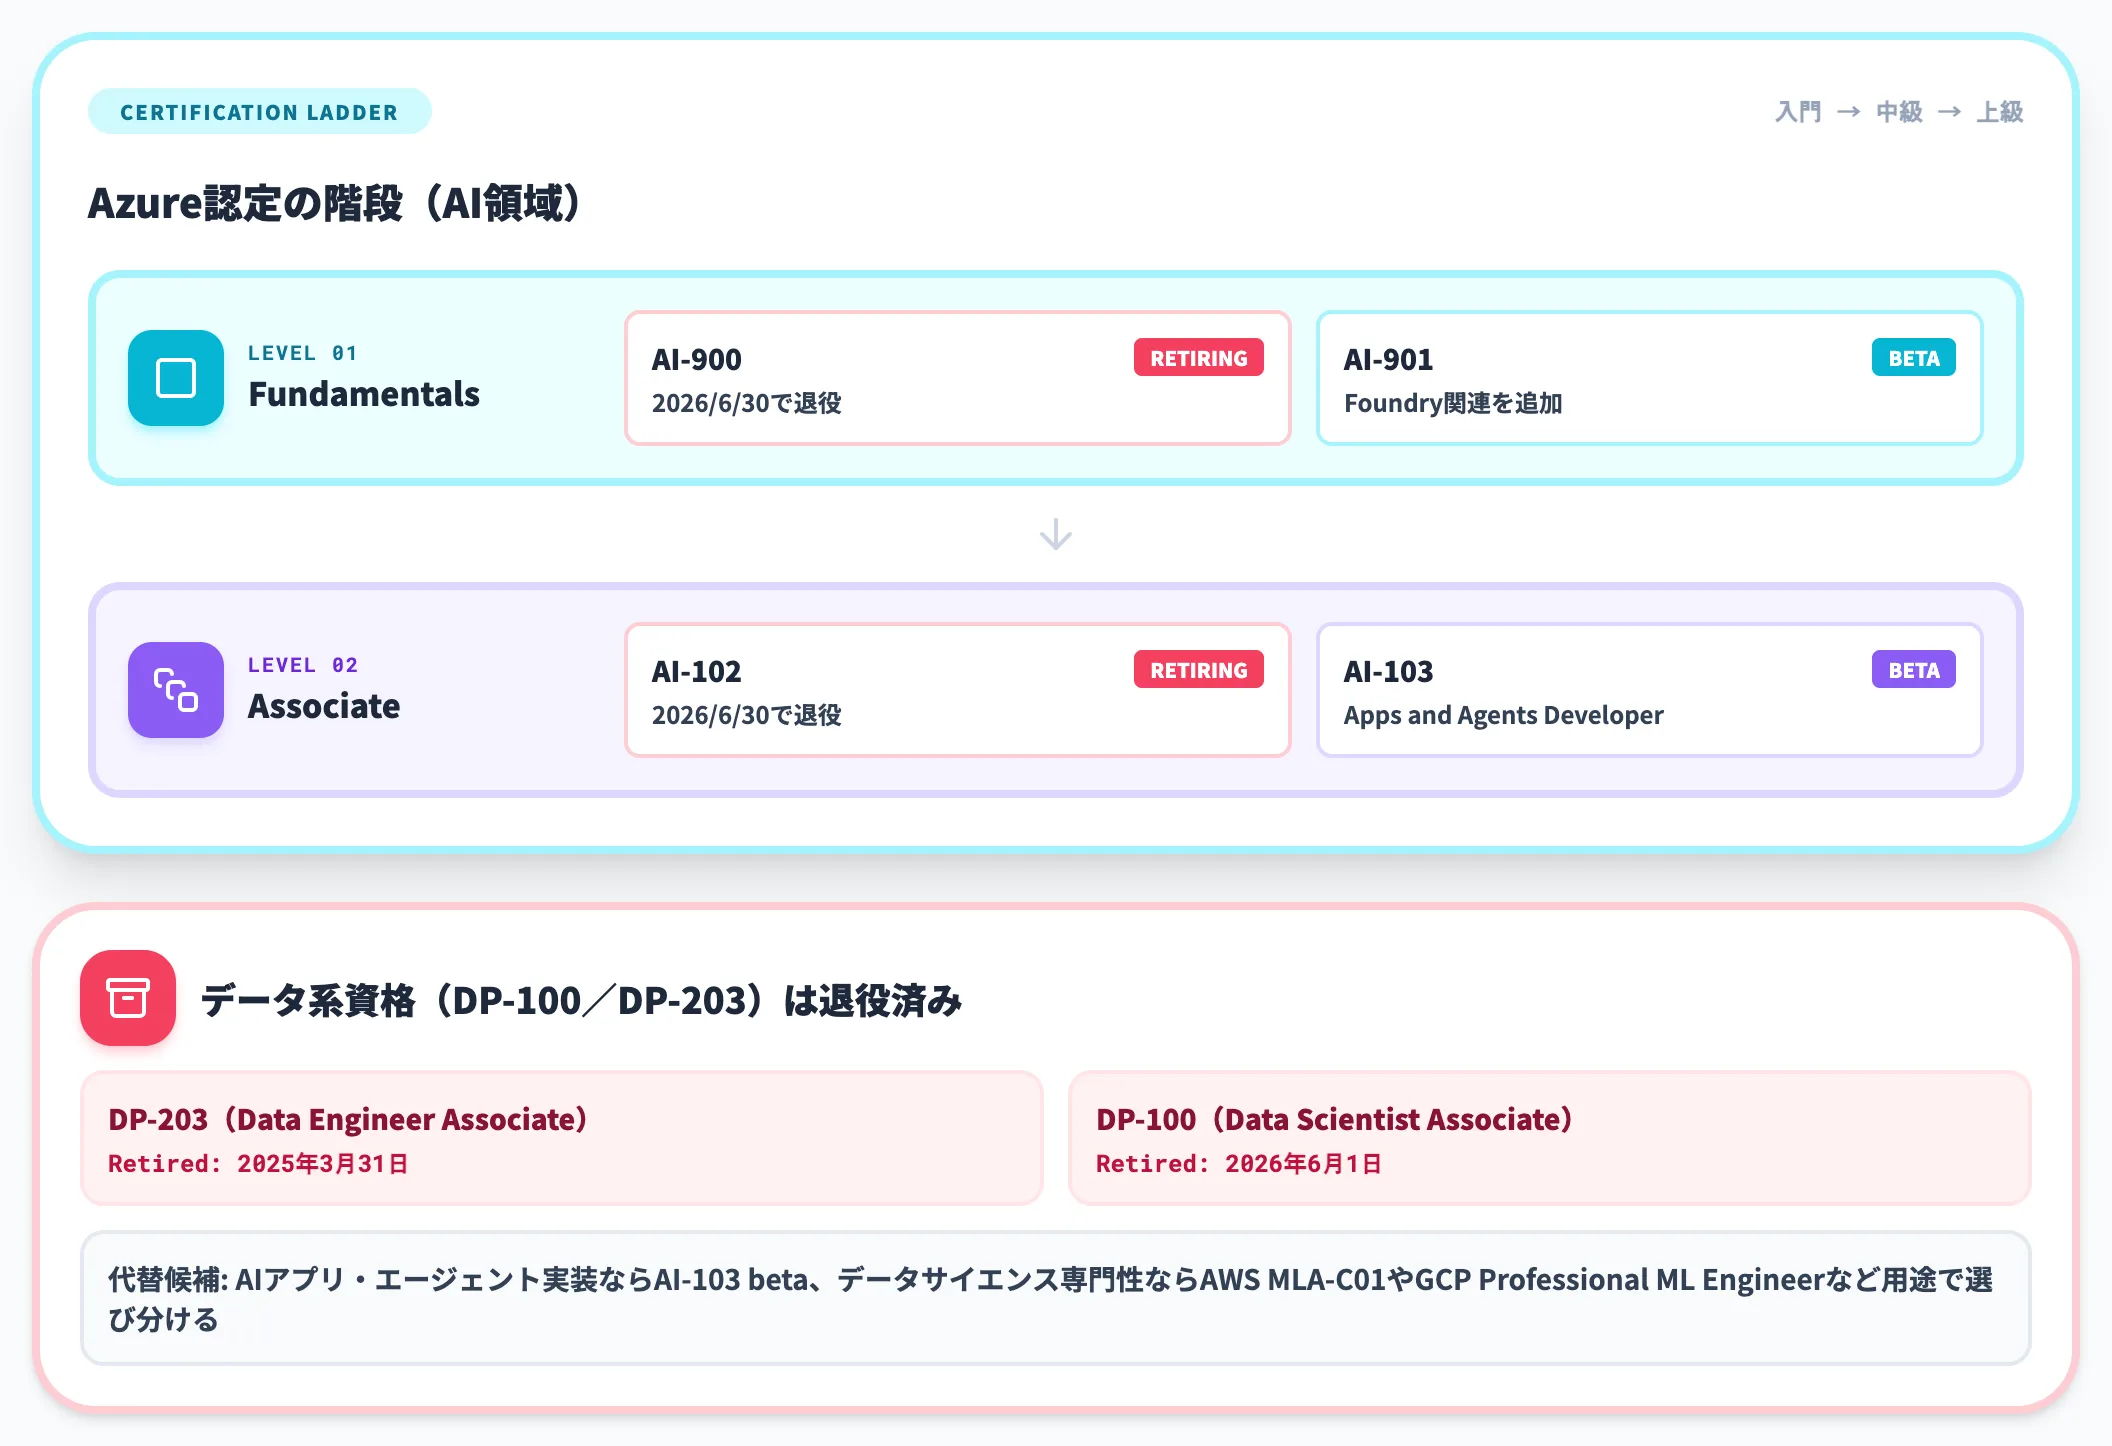The height and width of the screenshot is (1446, 2112).
Task: Click Retired: 2025年3月31日 date text
Action: 258,1164
